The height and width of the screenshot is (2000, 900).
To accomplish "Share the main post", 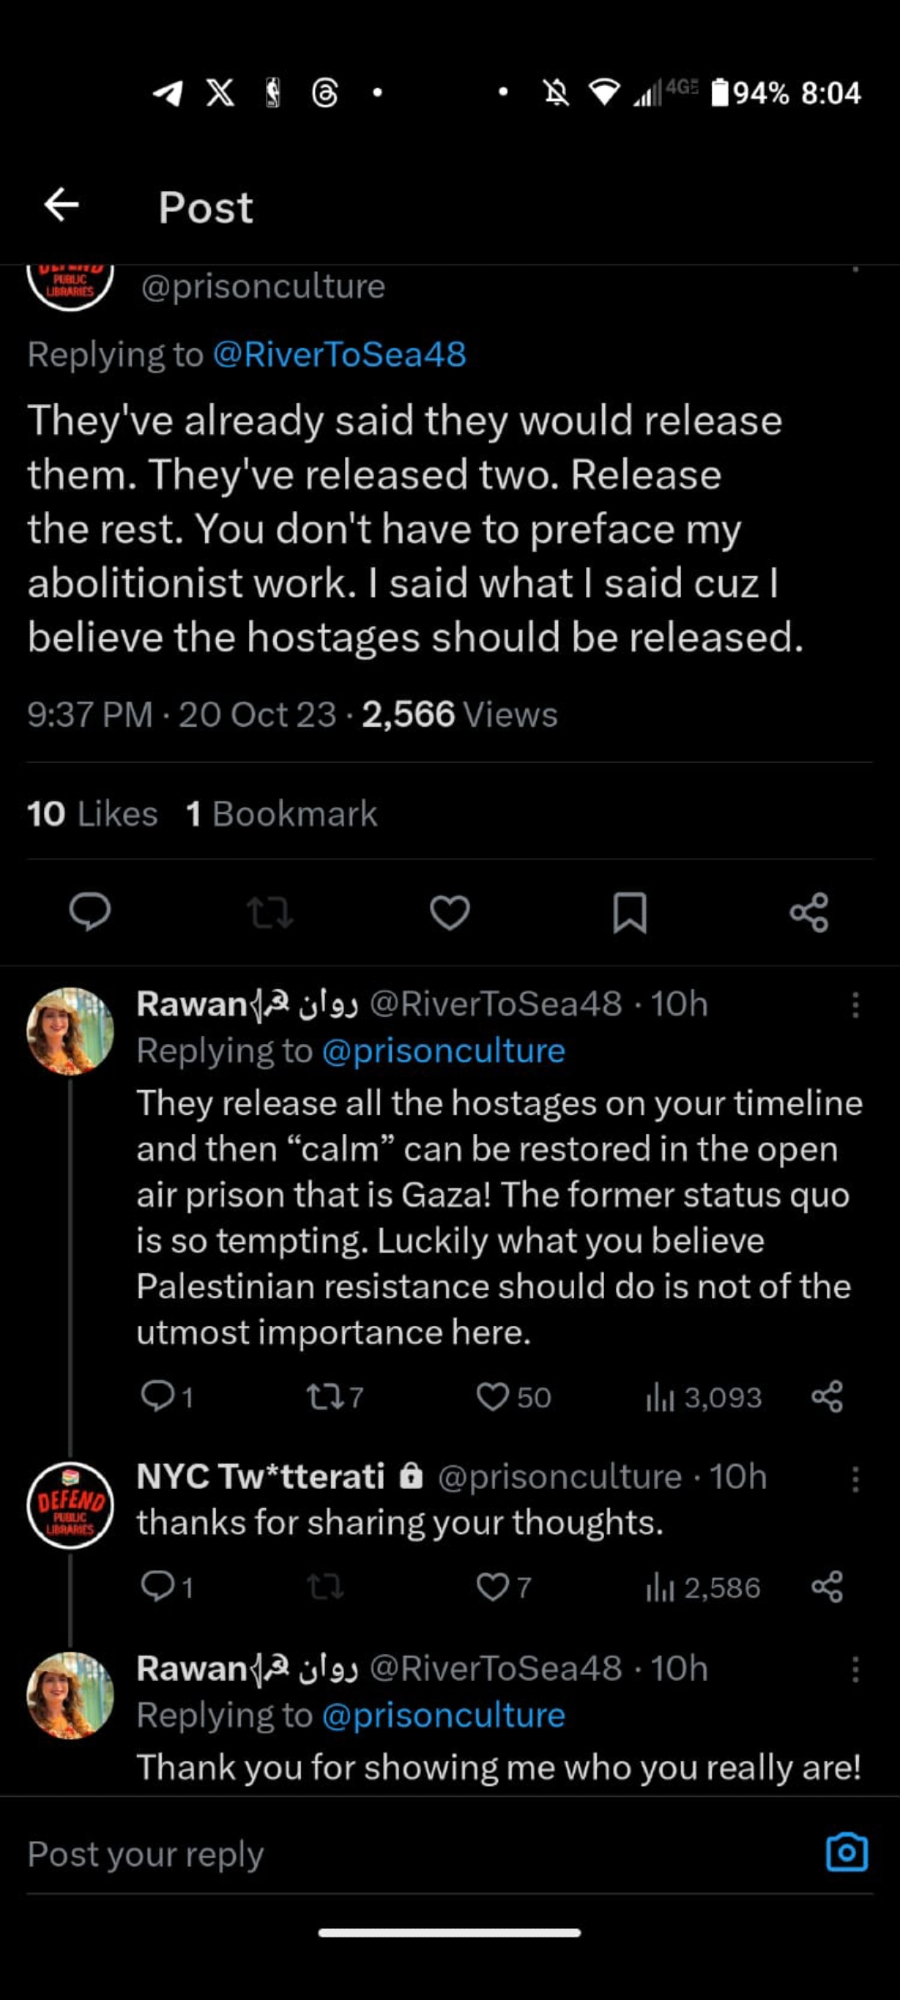I will pos(809,912).
